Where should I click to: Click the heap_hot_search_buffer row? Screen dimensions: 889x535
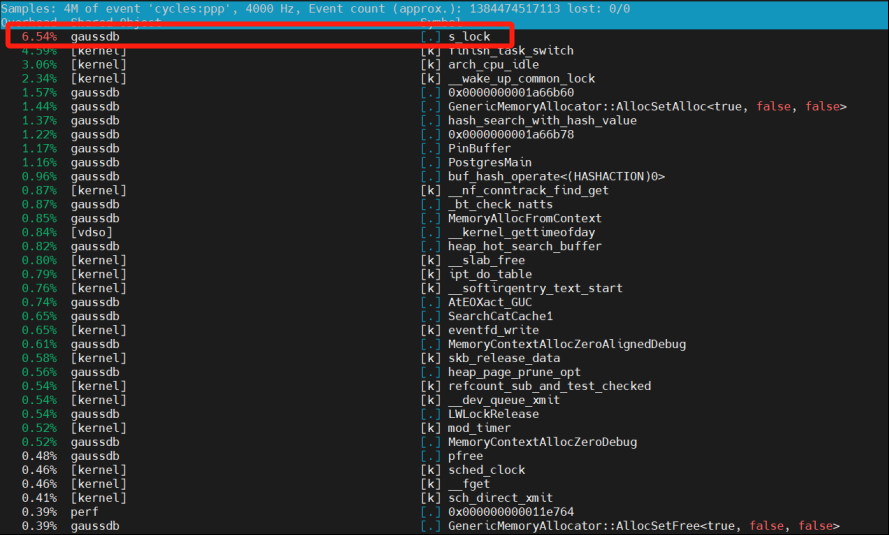click(x=525, y=246)
